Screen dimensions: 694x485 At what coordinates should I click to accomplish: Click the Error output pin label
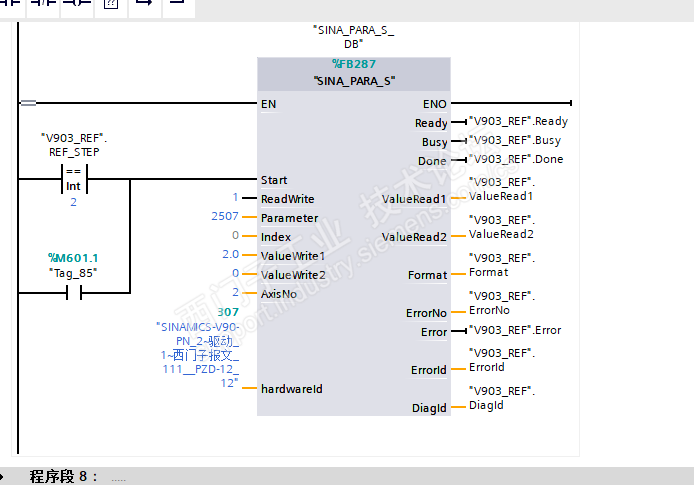pyautogui.click(x=434, y=332)
